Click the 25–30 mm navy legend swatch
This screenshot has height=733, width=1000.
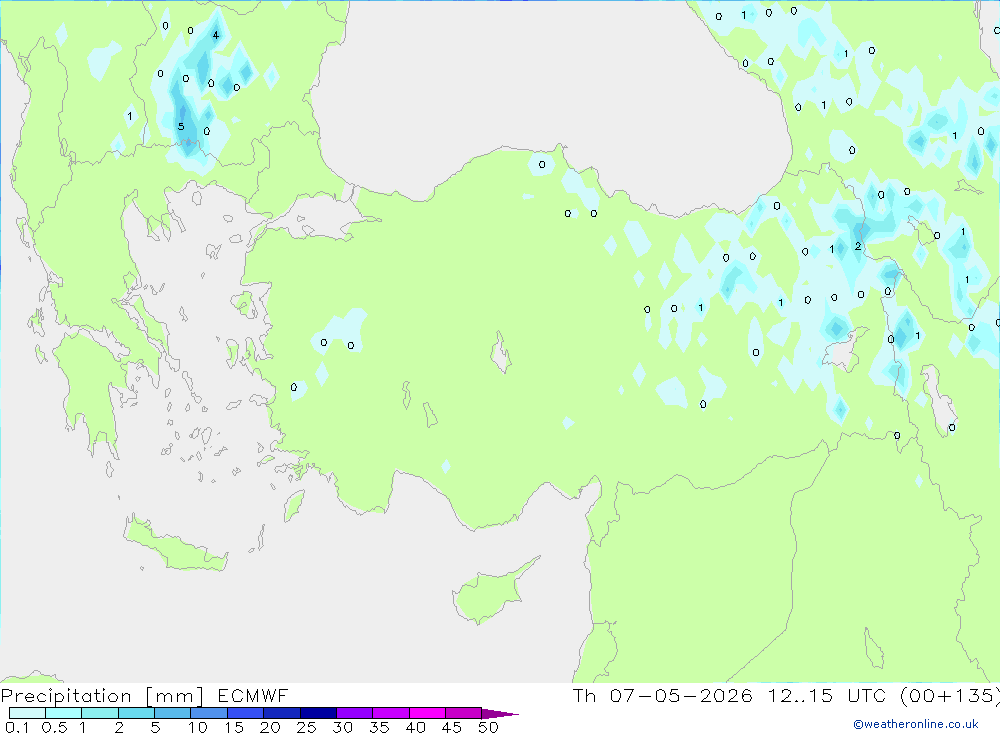[x=318, y=713]
